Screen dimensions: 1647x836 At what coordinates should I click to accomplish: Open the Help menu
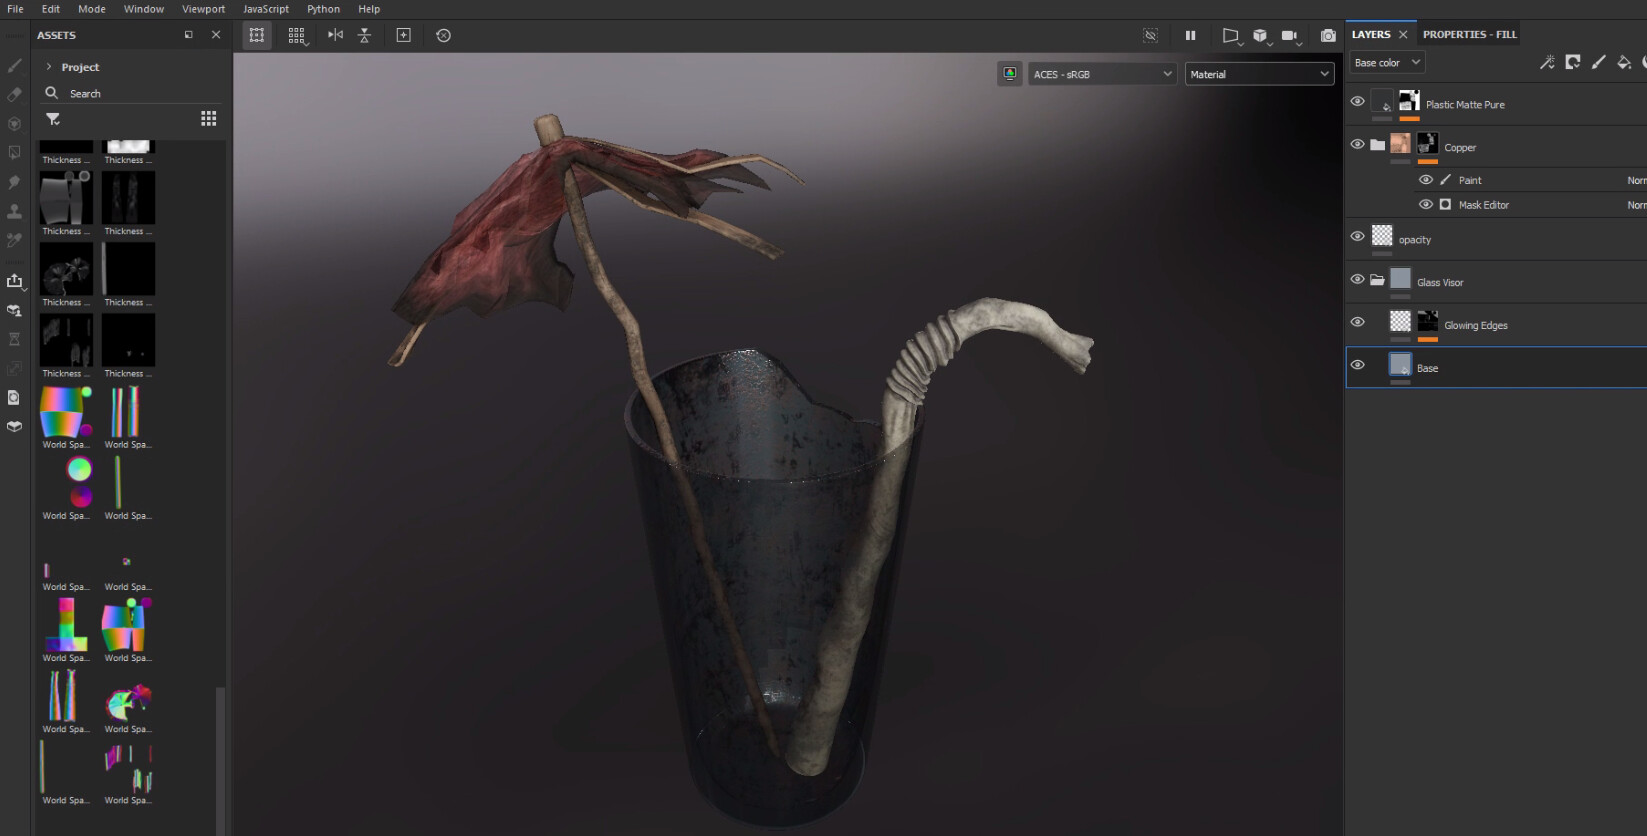pos(369,9)
